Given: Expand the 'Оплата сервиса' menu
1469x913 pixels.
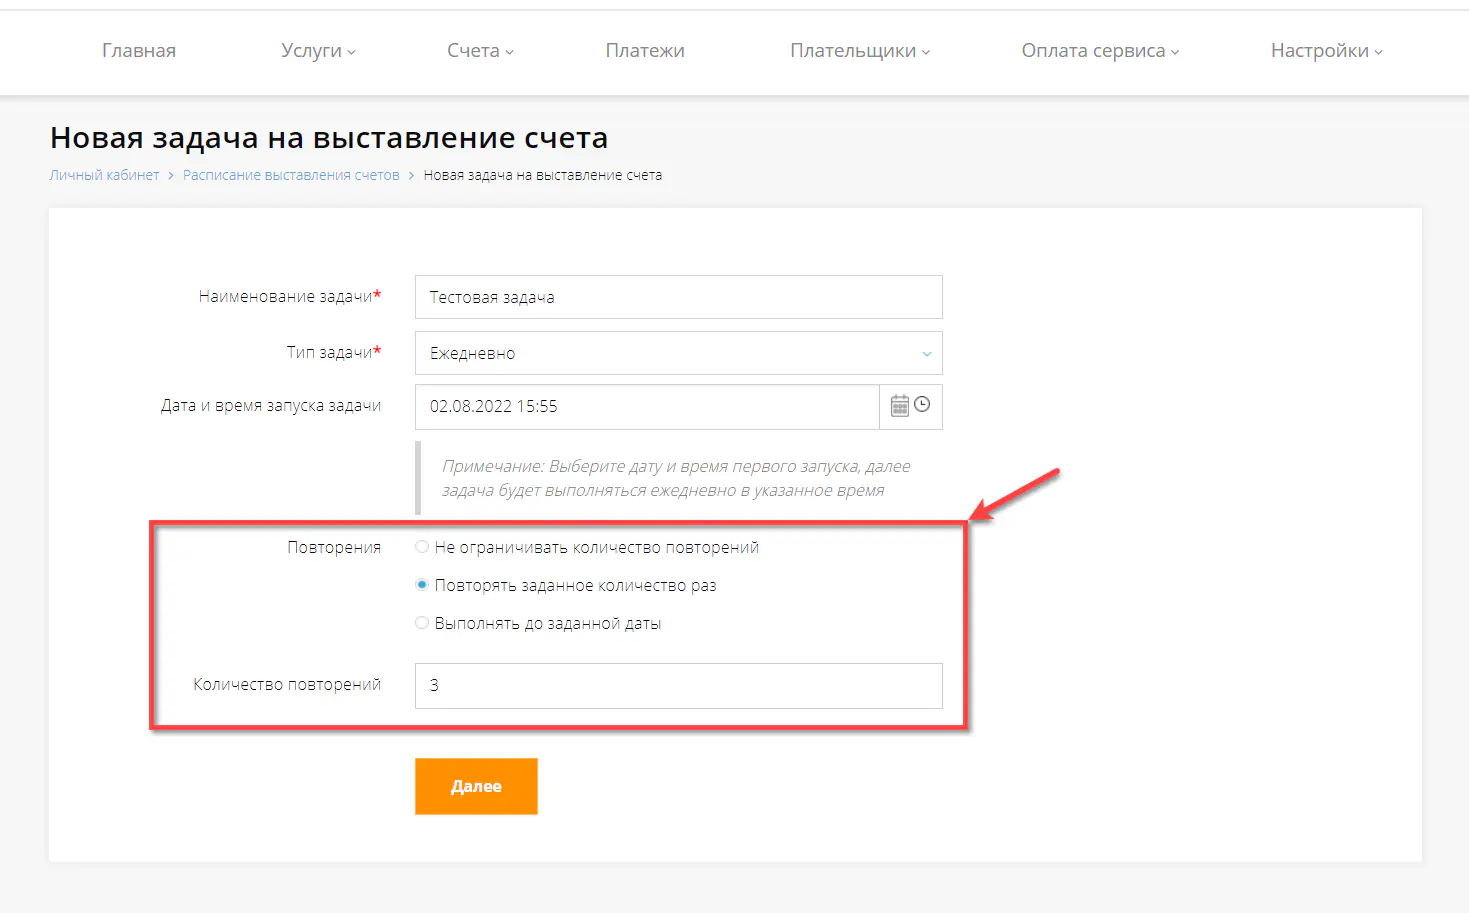Looking at the screenshot, I should 1097,50.
